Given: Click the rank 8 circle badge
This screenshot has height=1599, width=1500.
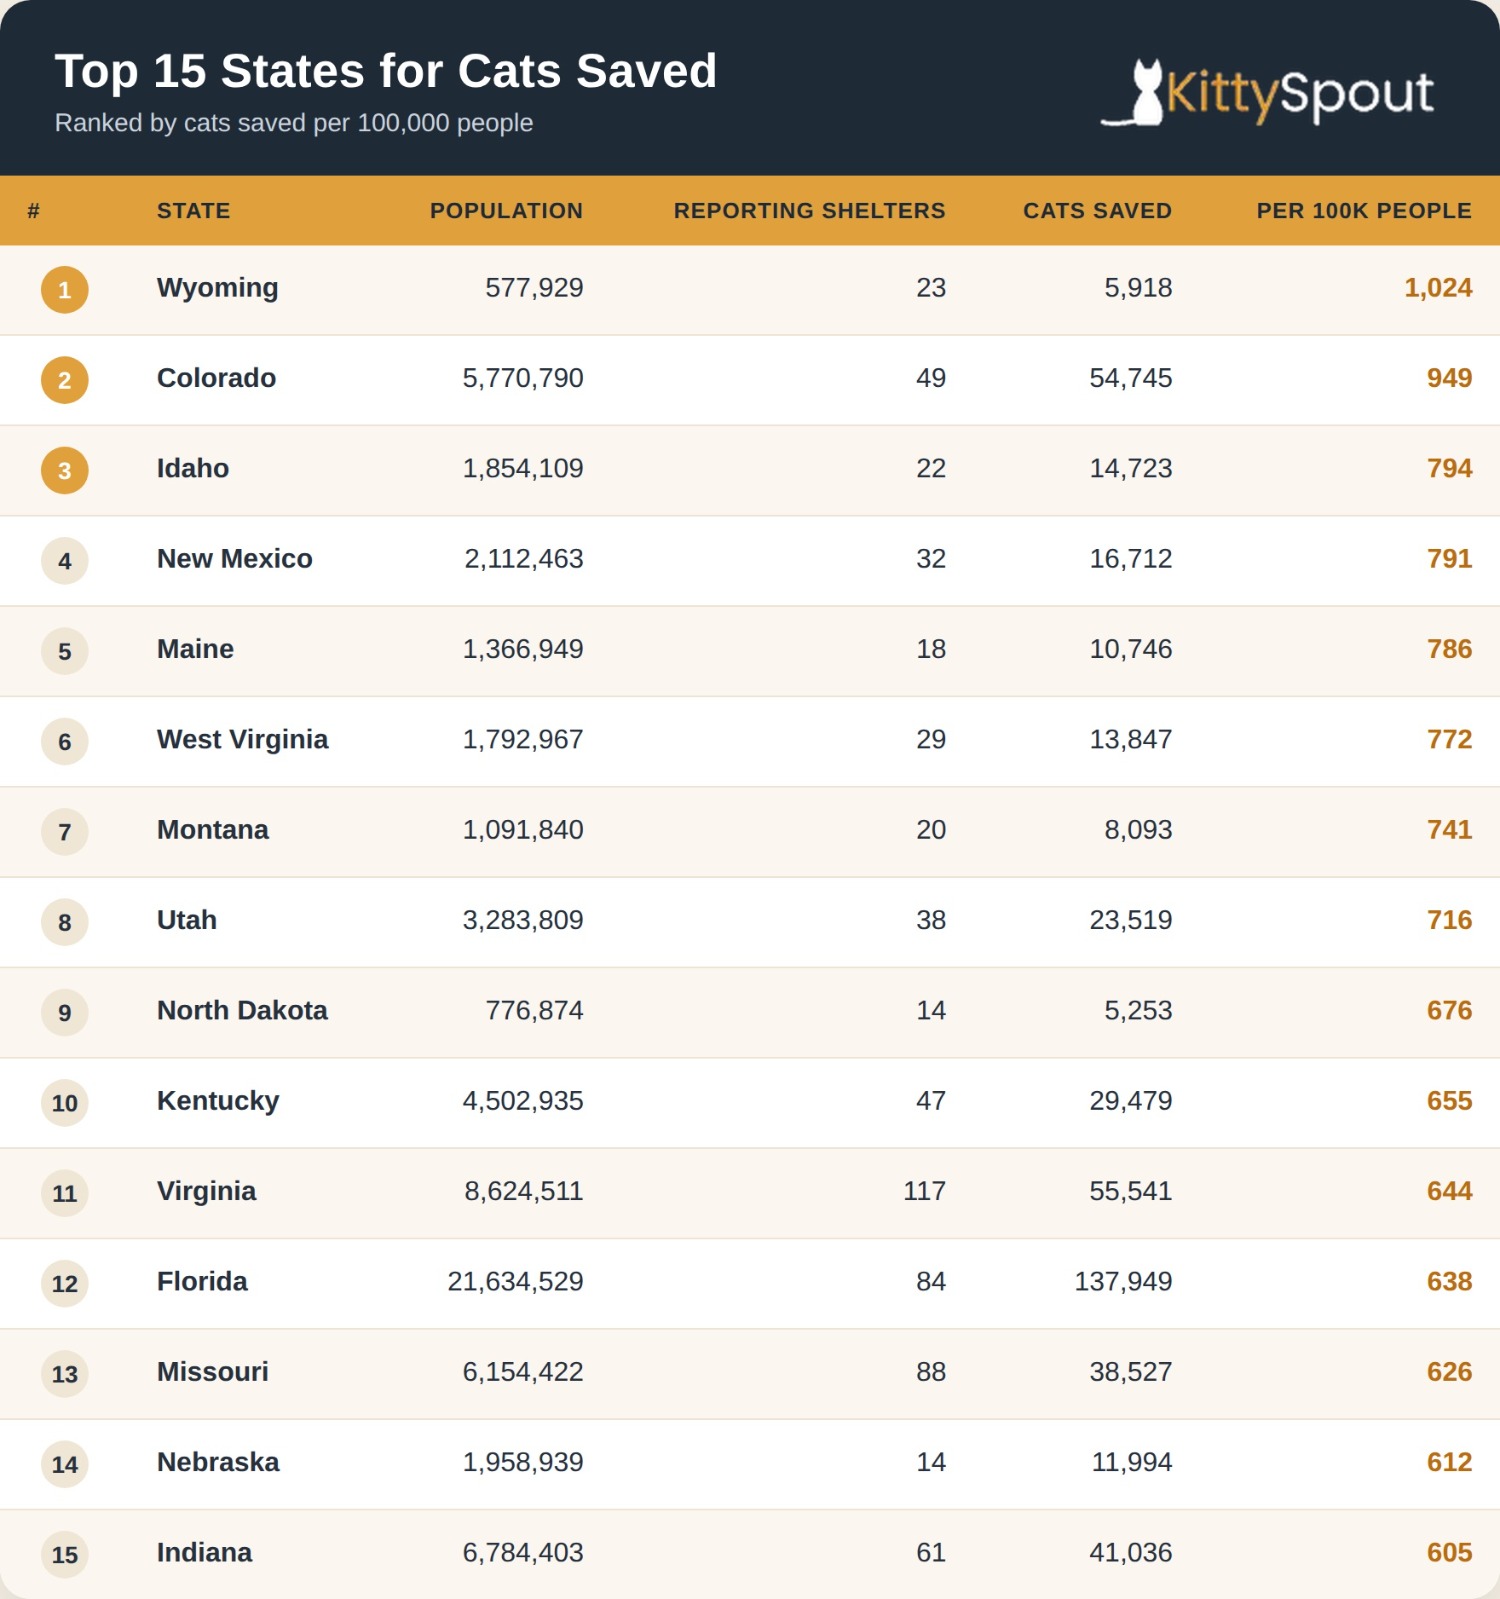Looking at the screenshot, I should (x=65, y=922).
